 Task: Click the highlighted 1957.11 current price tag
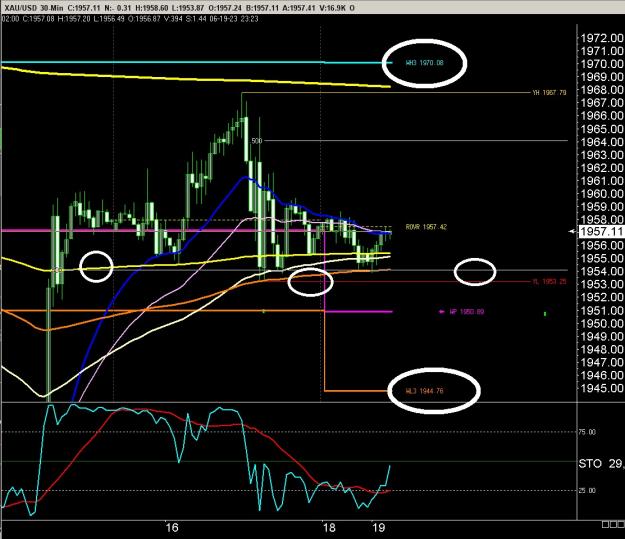601,231
